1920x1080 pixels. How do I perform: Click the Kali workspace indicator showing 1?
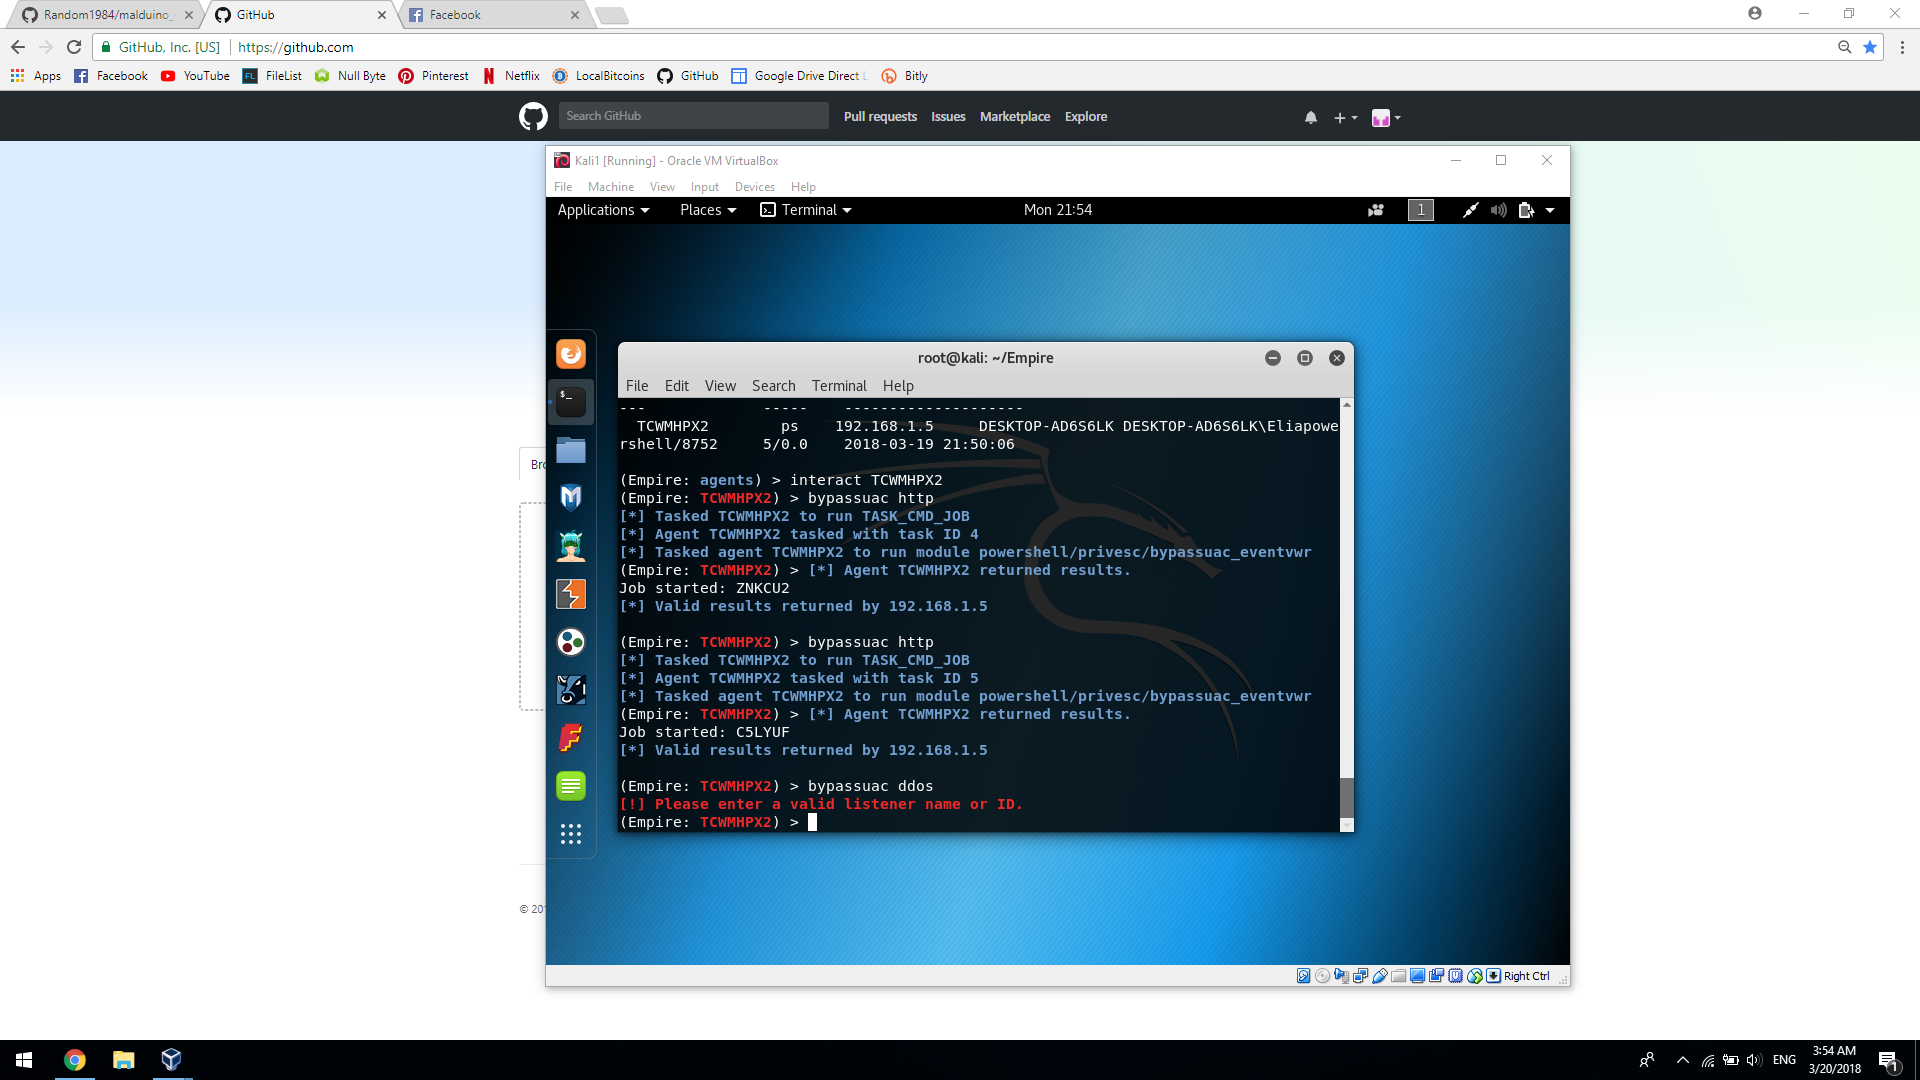1420,210
